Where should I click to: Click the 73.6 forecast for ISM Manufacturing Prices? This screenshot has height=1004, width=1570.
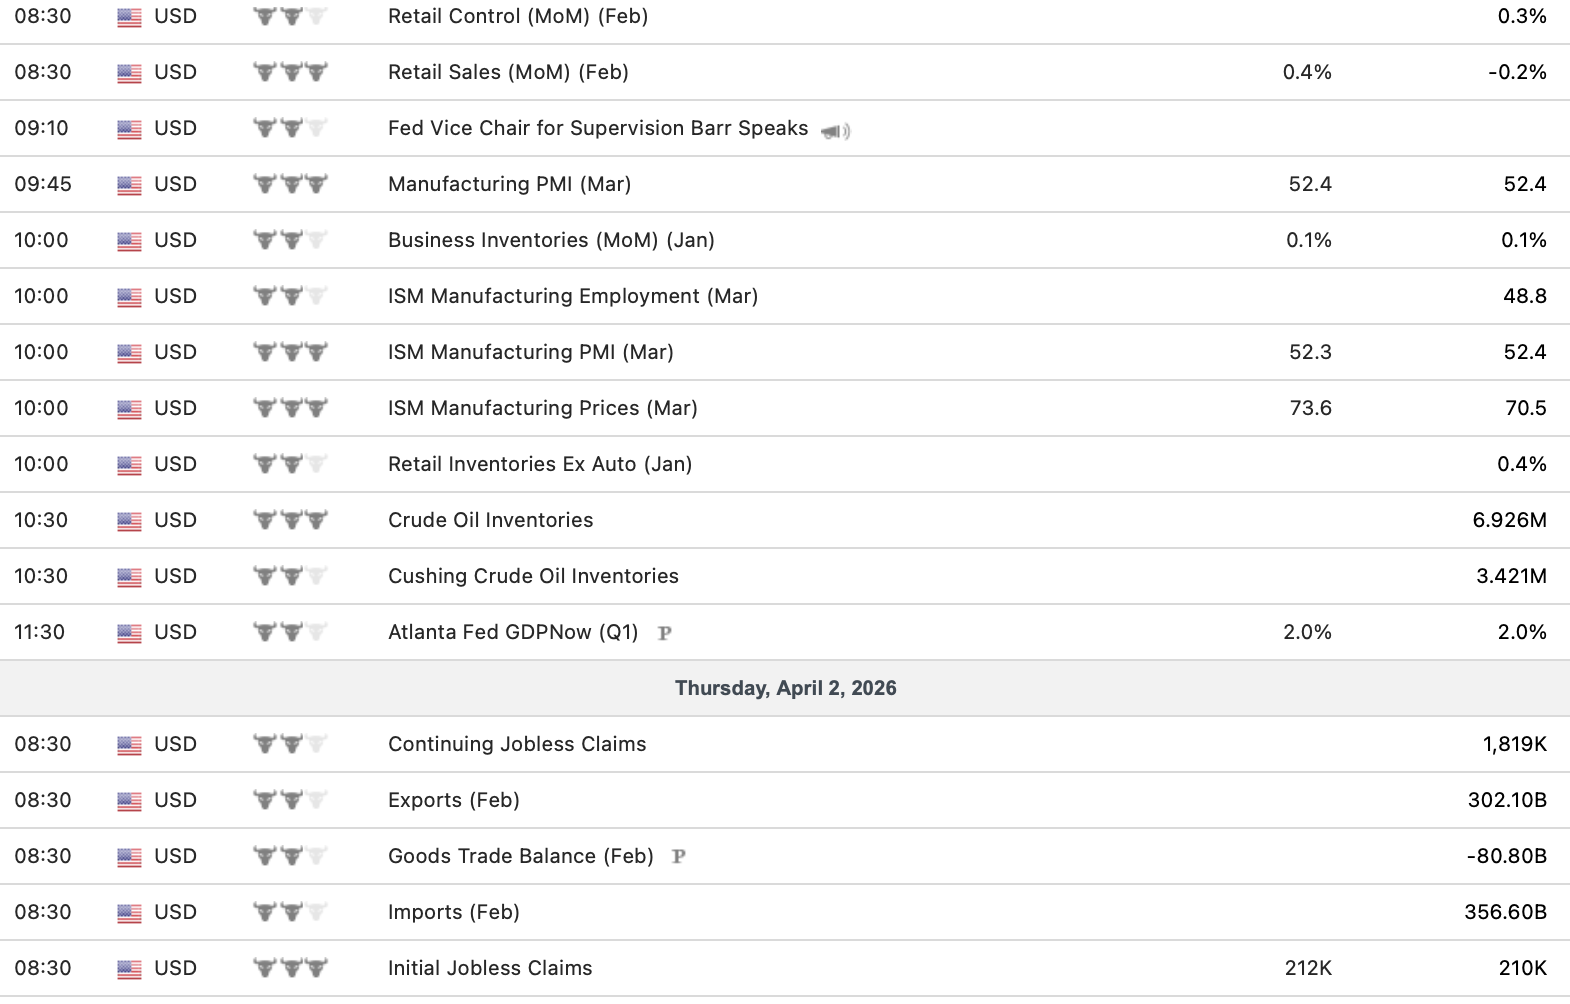1310,408
